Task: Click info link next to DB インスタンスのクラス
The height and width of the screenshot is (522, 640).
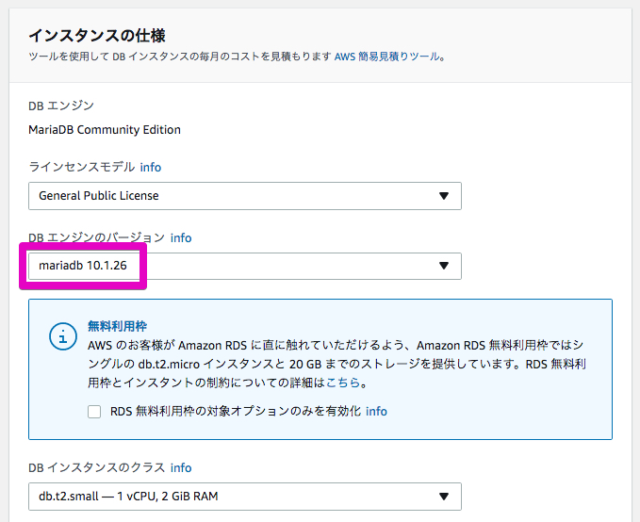Action: (181, 468)
